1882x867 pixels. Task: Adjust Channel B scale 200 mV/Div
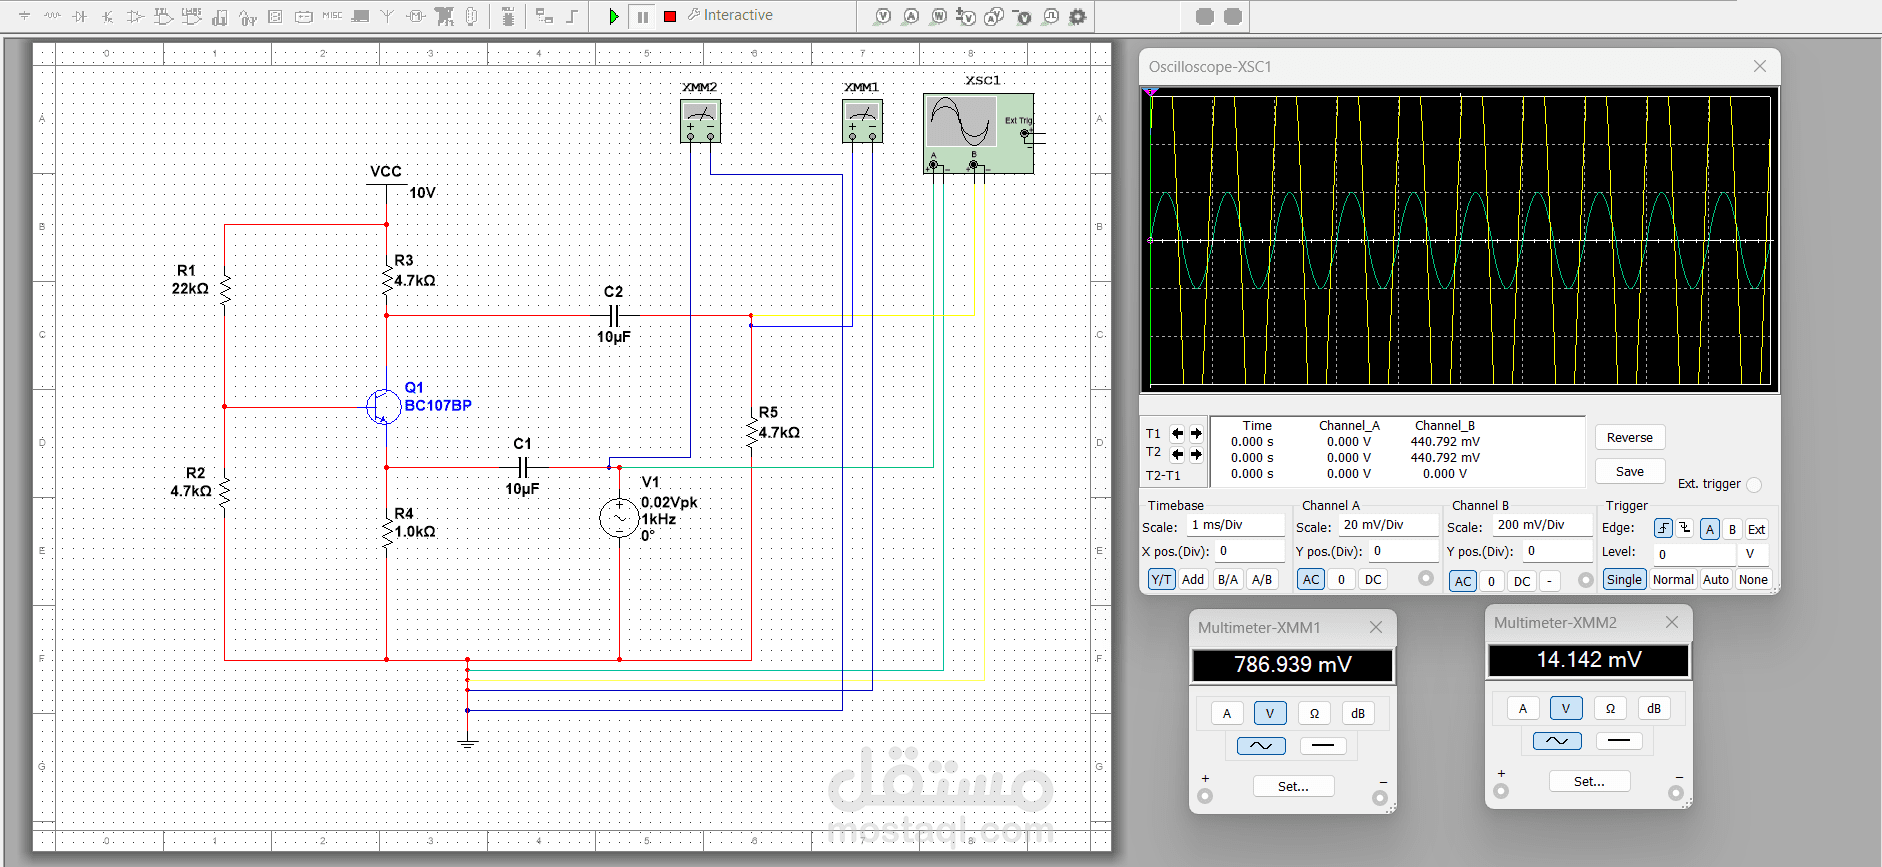pyautogui.click(x=1542, y=525)
